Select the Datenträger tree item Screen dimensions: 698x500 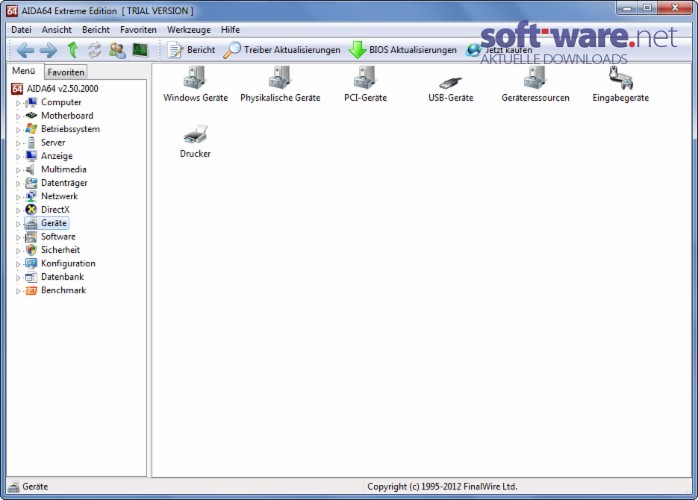(64, 183)
